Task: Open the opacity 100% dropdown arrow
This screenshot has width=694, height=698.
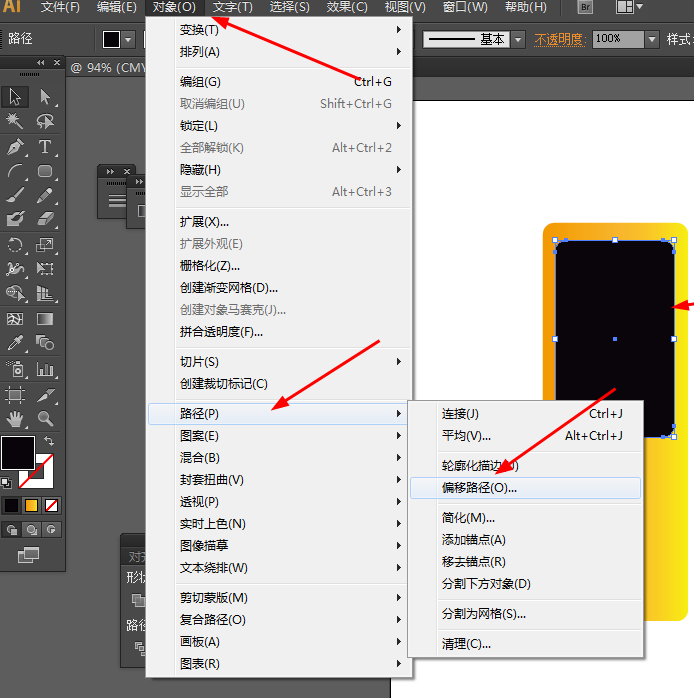Action: point(652,40)
